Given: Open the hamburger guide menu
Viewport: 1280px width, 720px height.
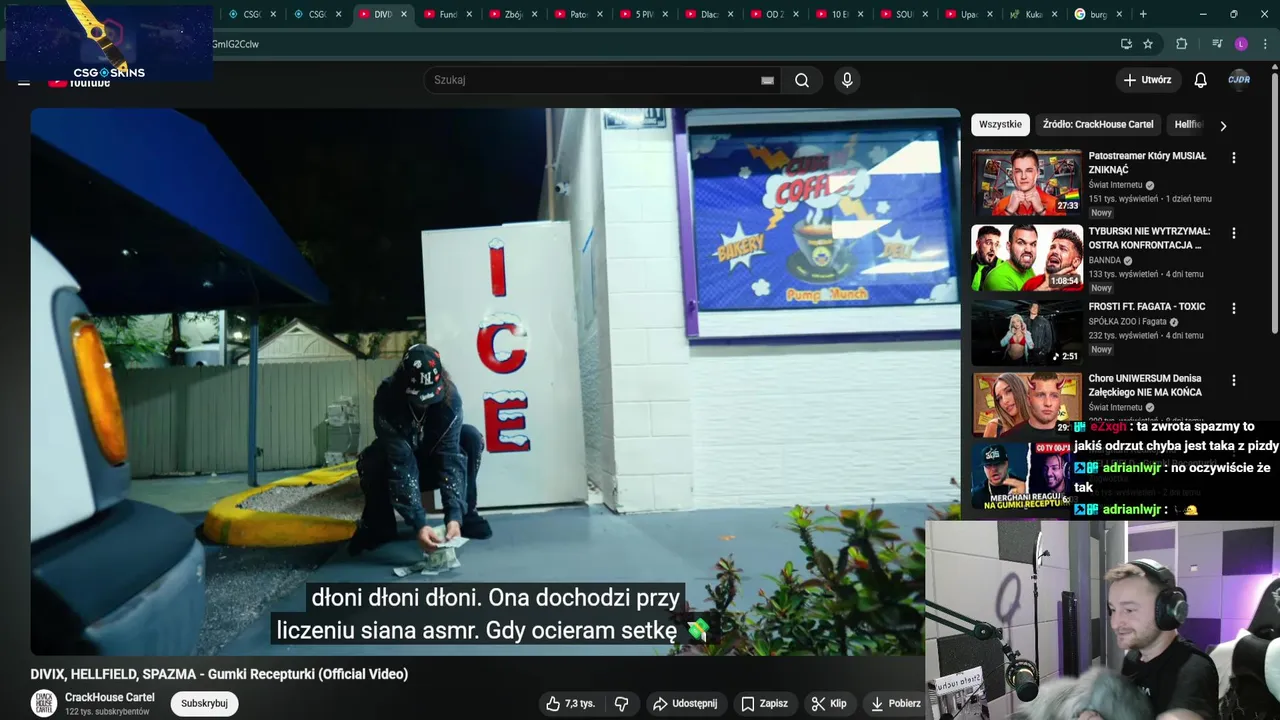Looking at the screenshot, I should coord(24,83).
